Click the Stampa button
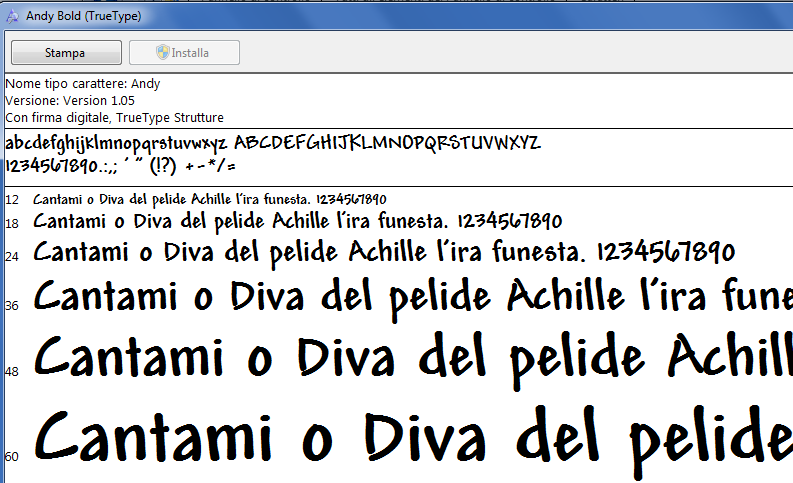 click(x=66, y=53)
